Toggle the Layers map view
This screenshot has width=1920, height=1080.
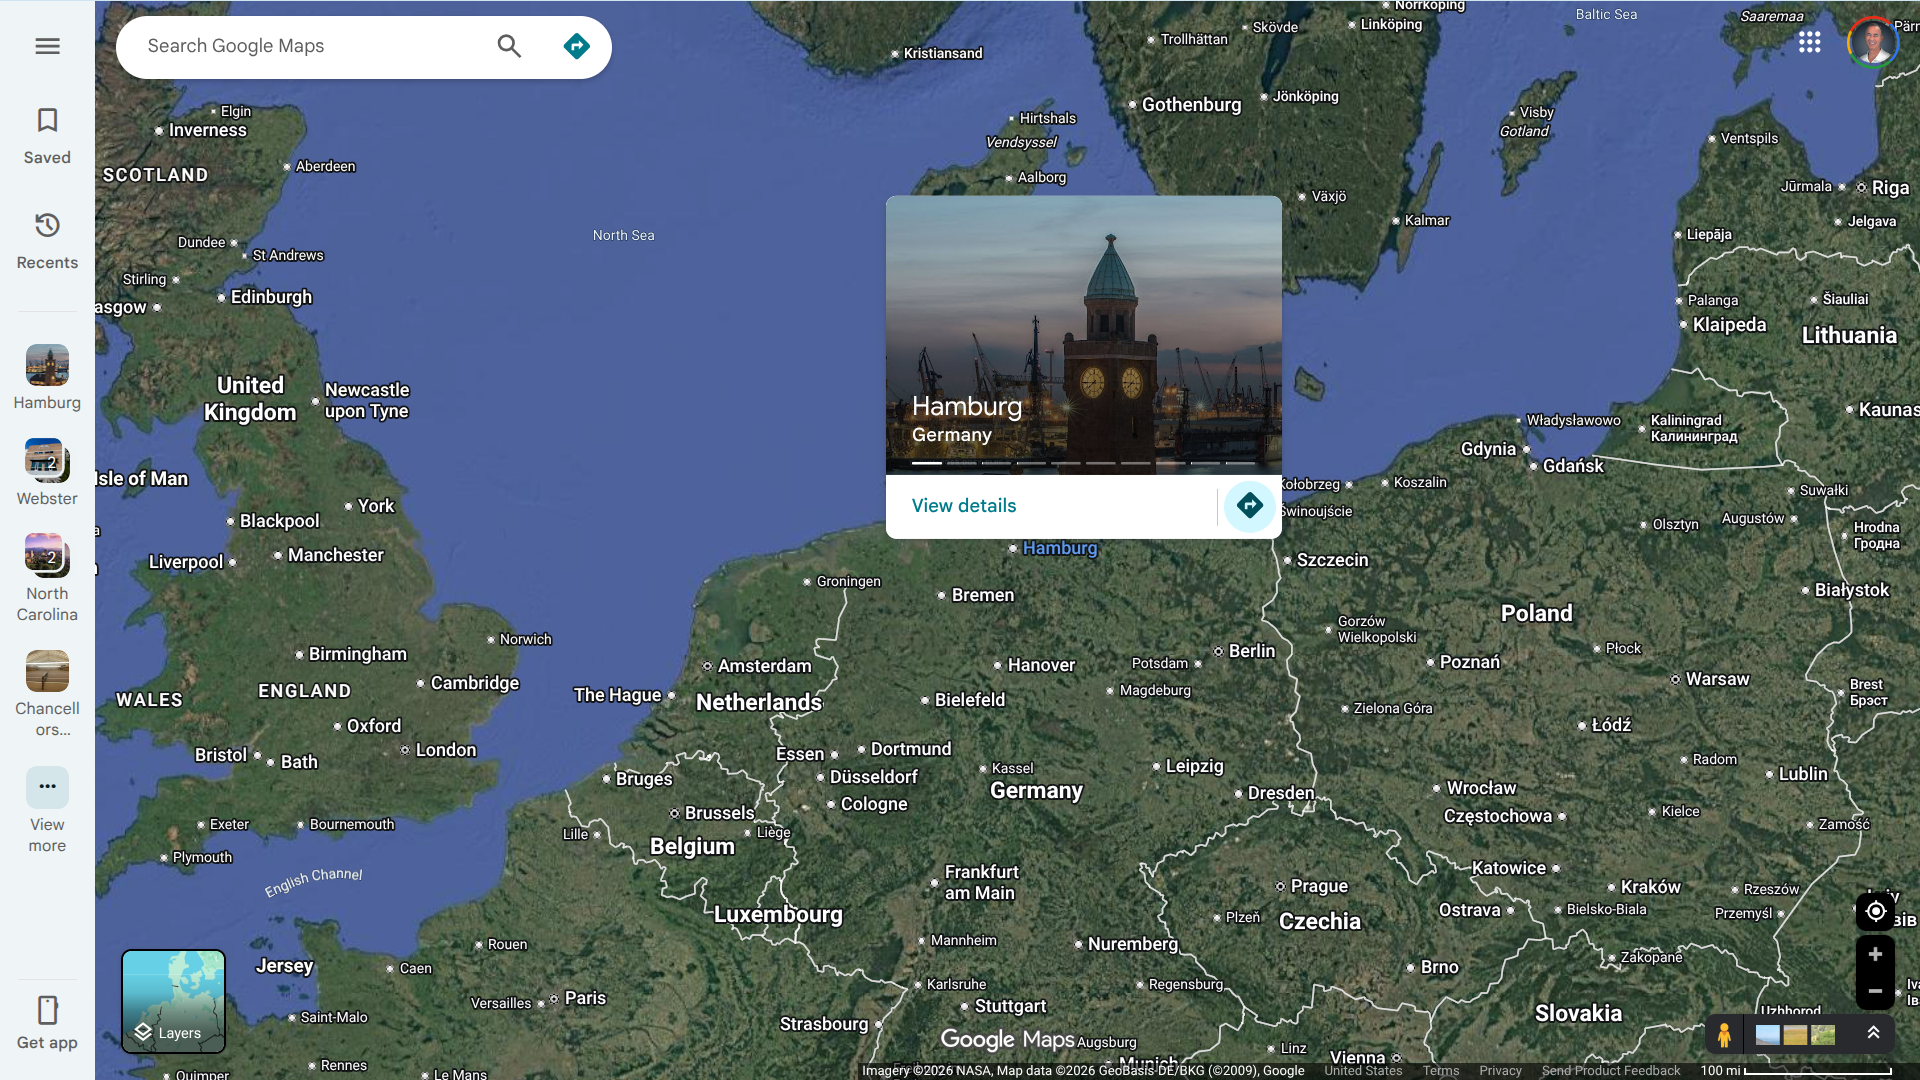173,1001
